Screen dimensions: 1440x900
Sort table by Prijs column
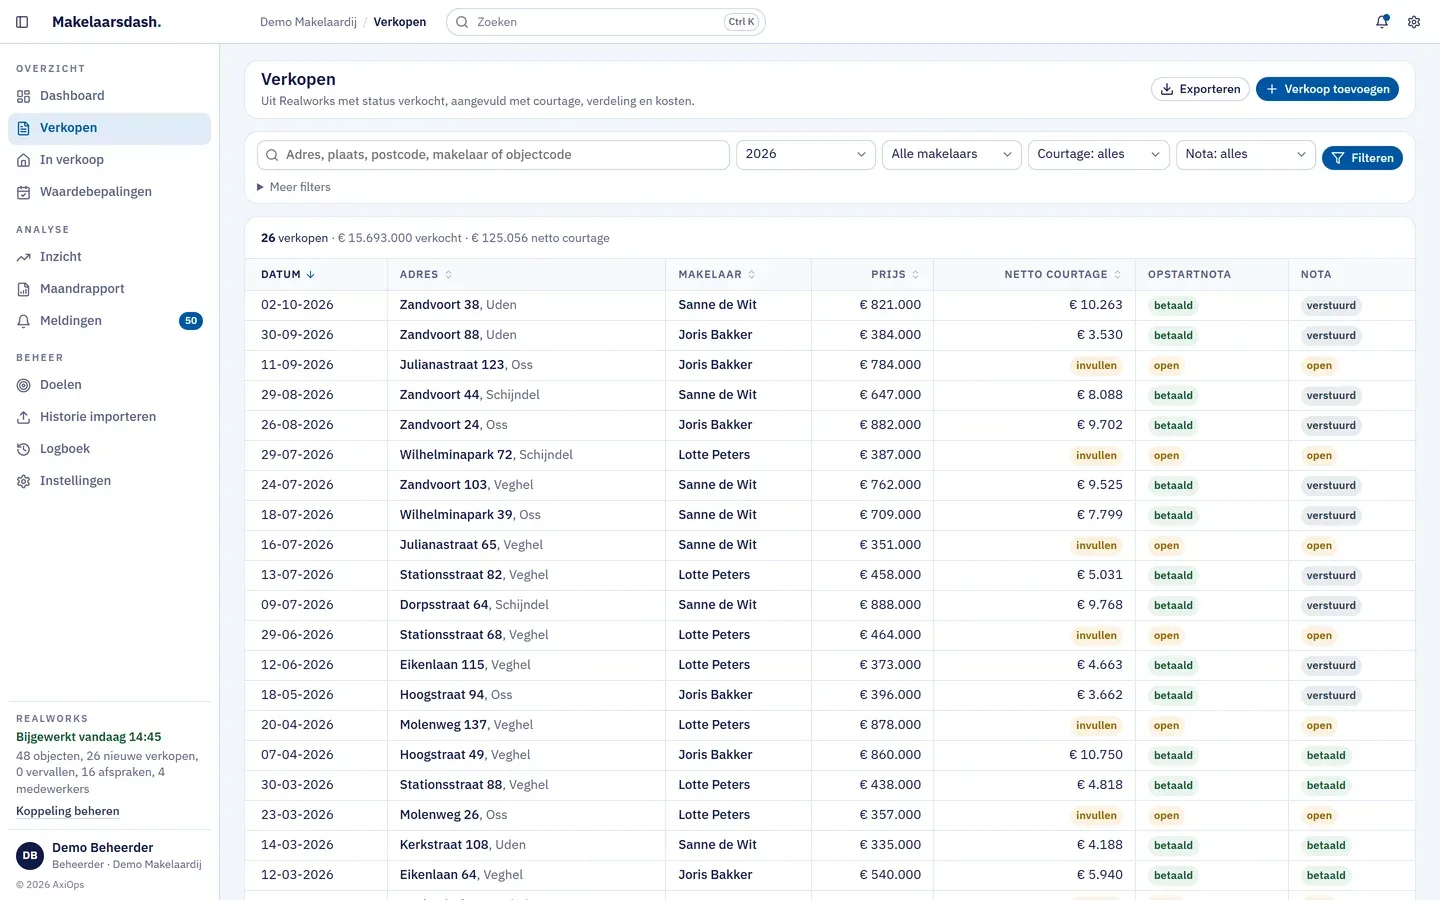pos(895,274)
